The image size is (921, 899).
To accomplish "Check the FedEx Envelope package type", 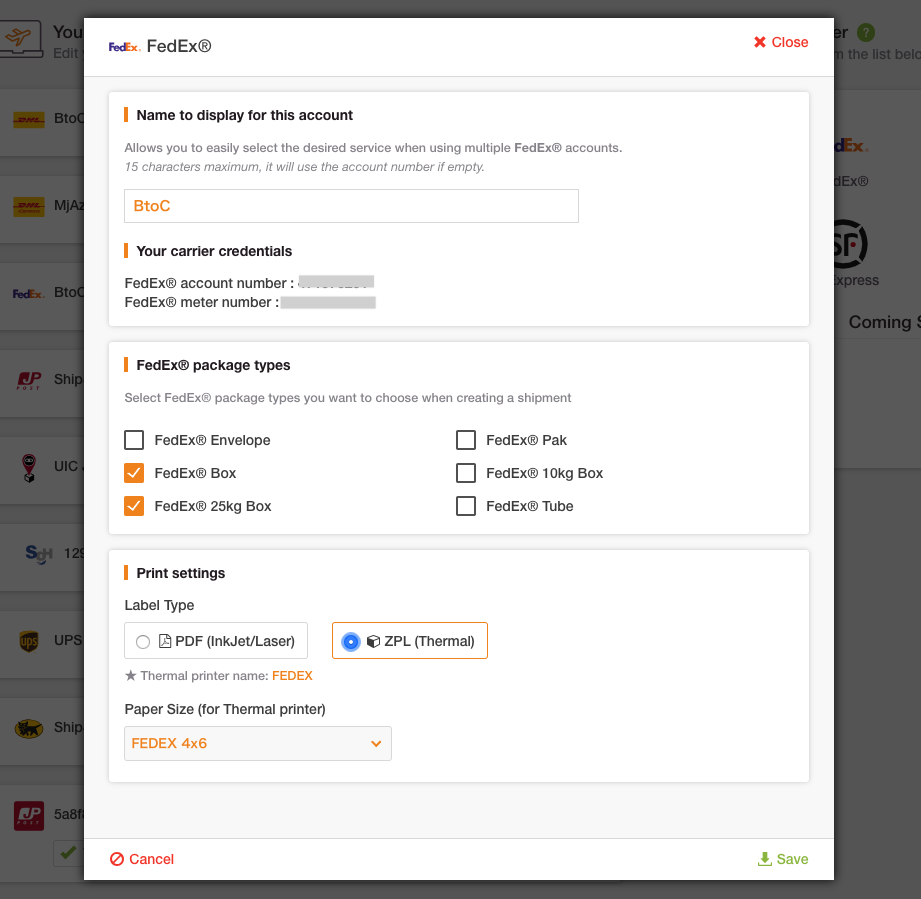I will pyautogui.click(x=134, y=440).
